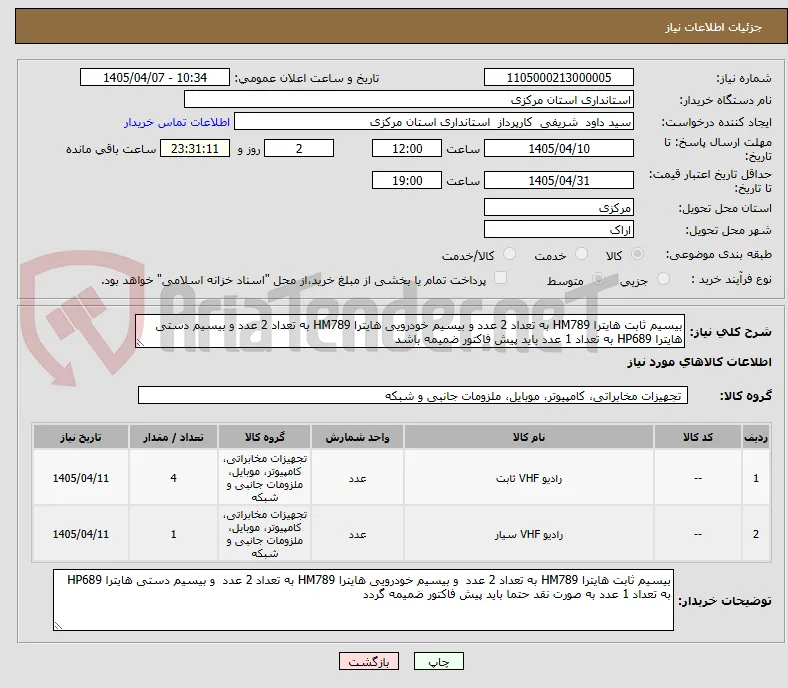Click the response deadline date 1405/04/10
Viewport: 788px width, 688px height.
point(558,148)
